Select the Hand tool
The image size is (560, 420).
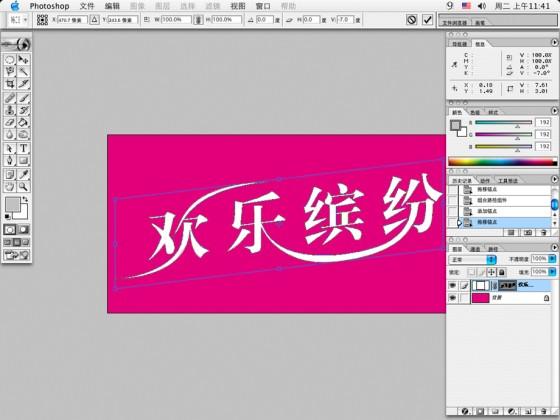click(10, 186)
